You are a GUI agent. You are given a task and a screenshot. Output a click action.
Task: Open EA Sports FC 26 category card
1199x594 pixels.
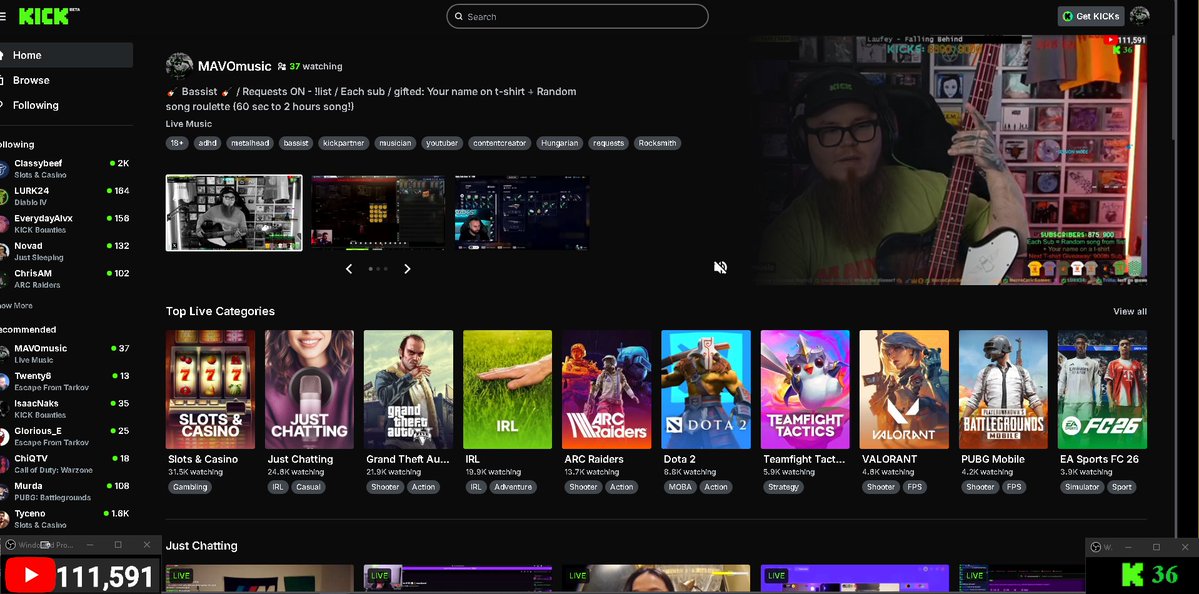[x=1102, y=389]
